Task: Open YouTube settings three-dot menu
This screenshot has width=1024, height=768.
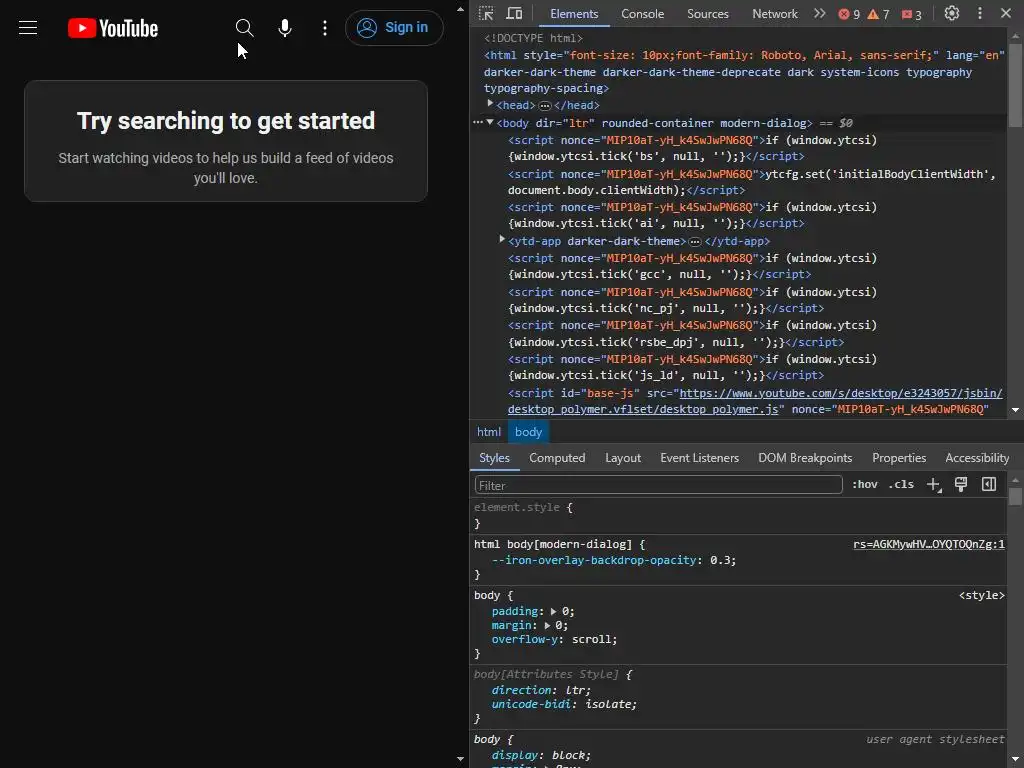Action: click(325, 28)
